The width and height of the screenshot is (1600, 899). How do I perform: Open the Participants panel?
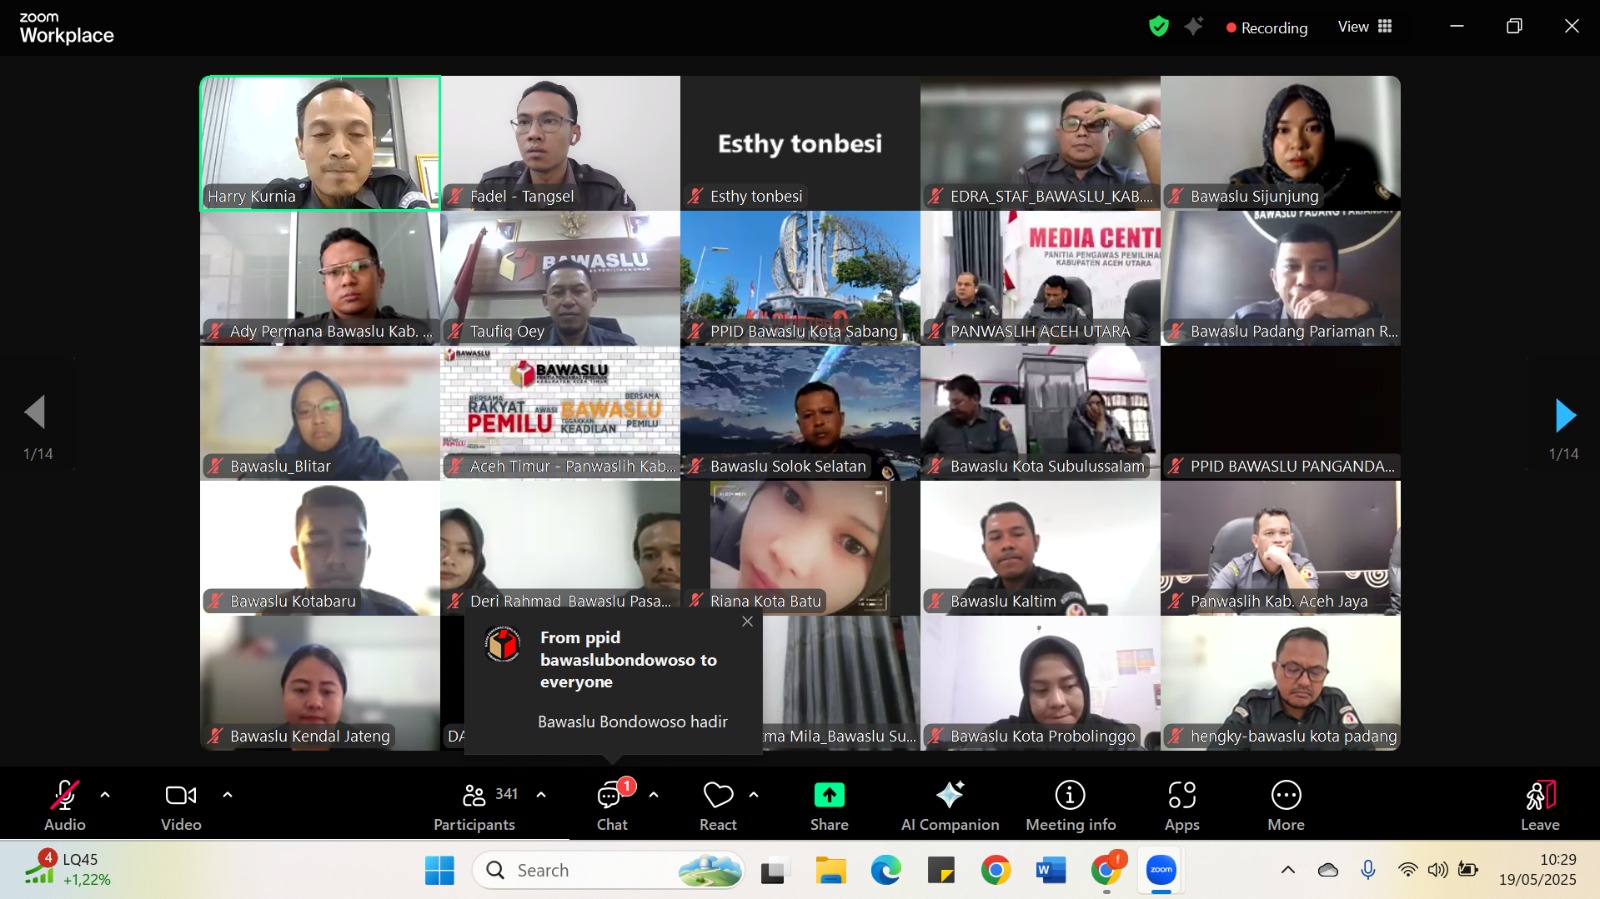pos(475,805)
